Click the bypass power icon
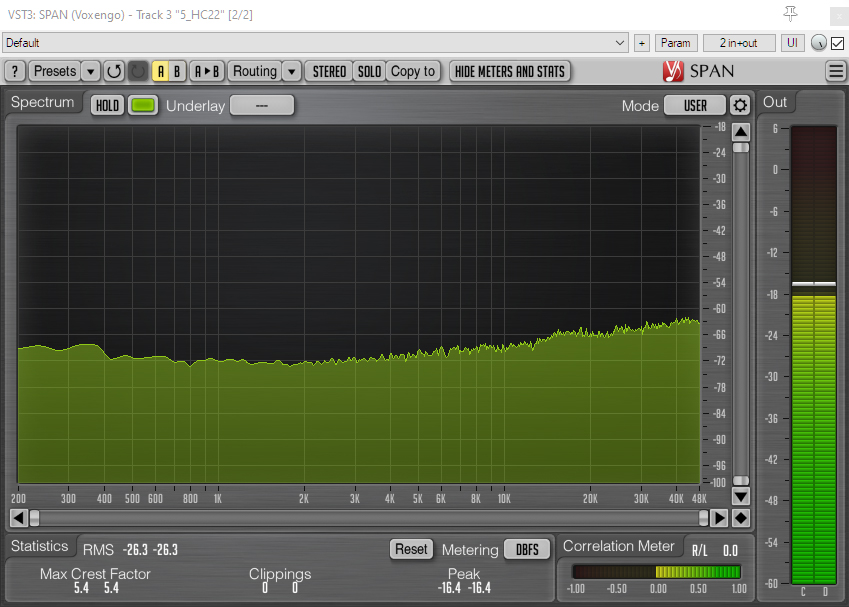 pos(138,71)
